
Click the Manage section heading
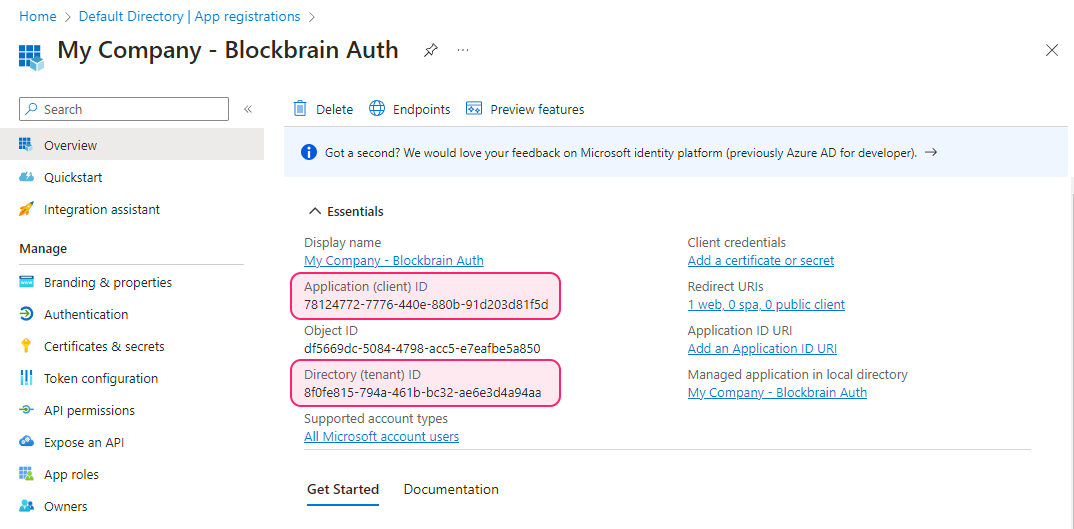pyautogui.click(x=43, y=249)
